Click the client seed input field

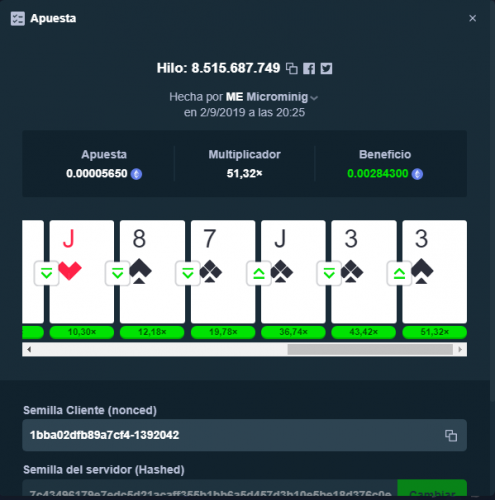click(244, 435)
